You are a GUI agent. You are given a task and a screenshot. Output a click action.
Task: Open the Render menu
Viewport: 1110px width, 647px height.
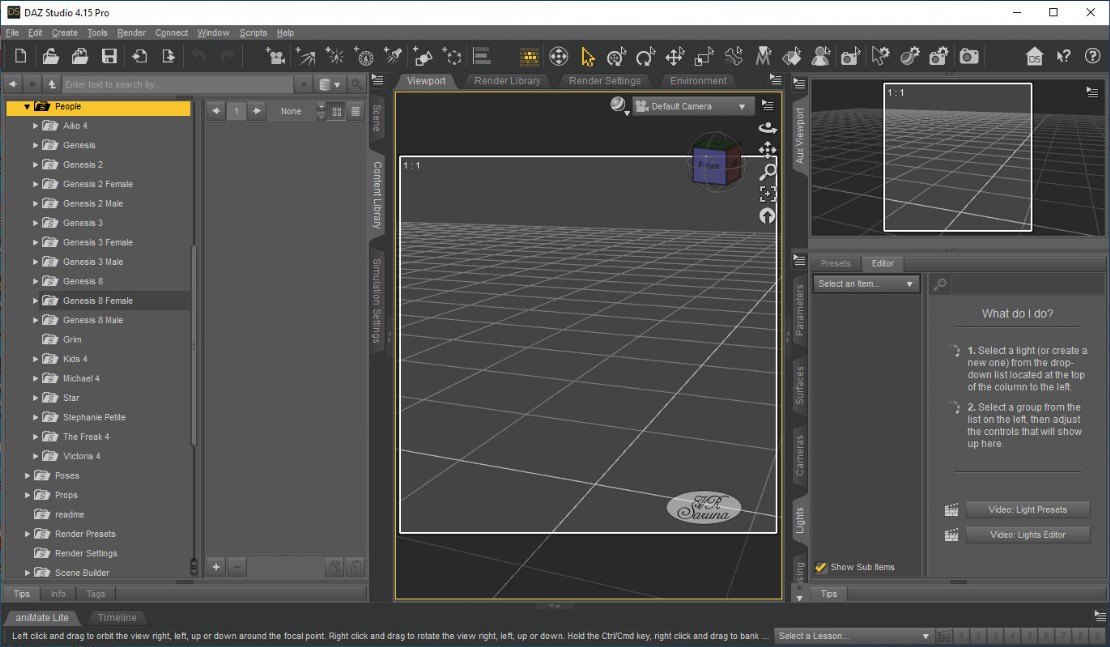tap(131, 33)
